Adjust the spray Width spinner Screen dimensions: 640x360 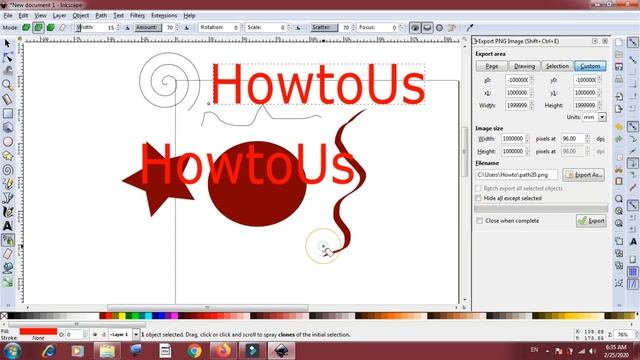[x=118, y=27]
